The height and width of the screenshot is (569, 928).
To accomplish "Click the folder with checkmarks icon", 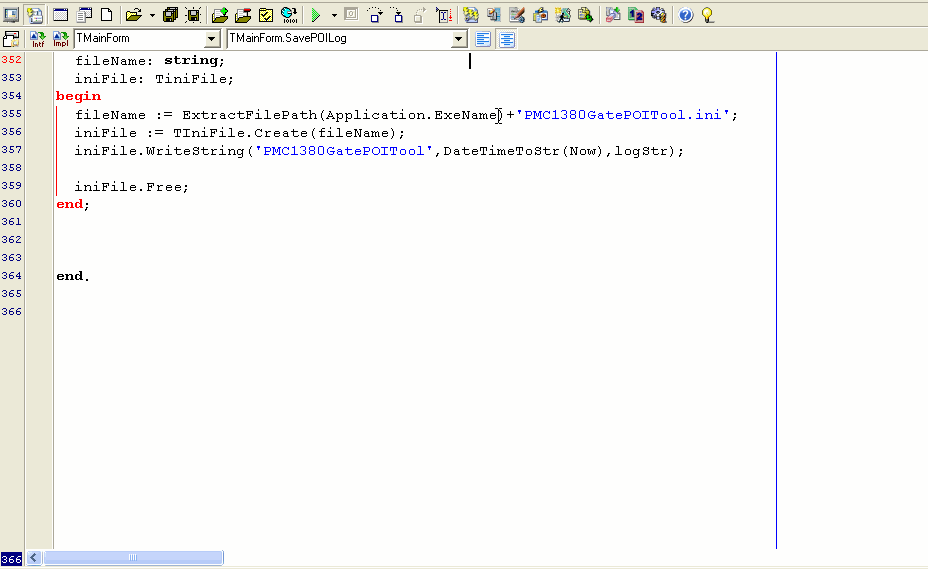I will pos(266,15).
